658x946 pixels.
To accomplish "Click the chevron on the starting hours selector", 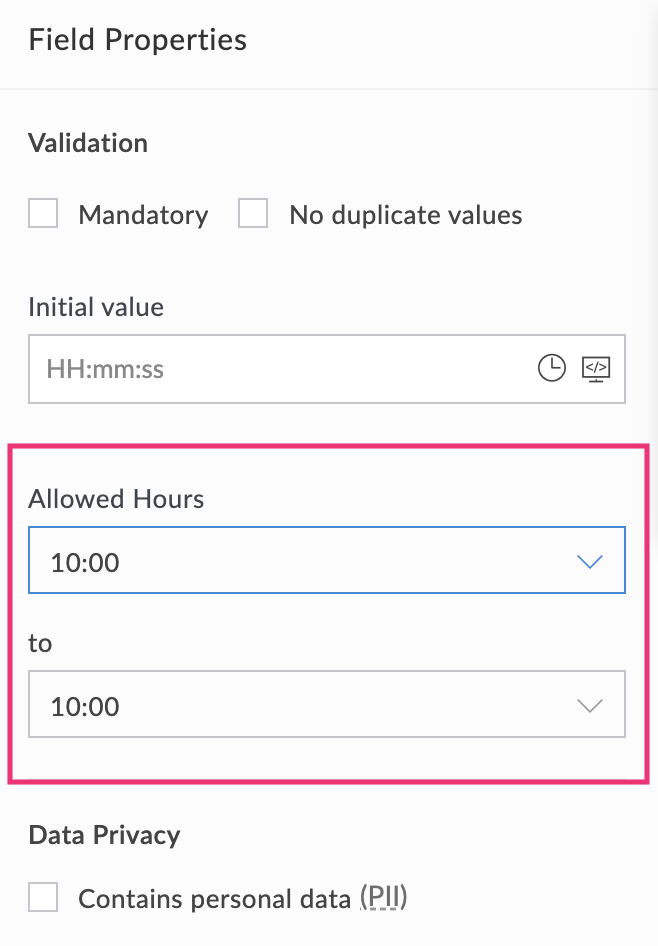I will point(589,560).
